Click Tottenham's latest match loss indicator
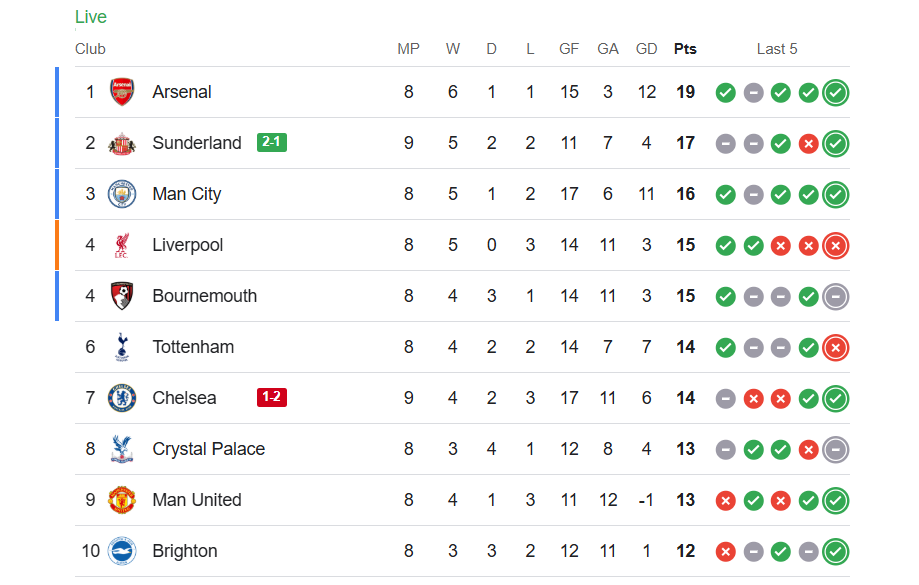Screen dimensions: 919x585 point(836,347)
